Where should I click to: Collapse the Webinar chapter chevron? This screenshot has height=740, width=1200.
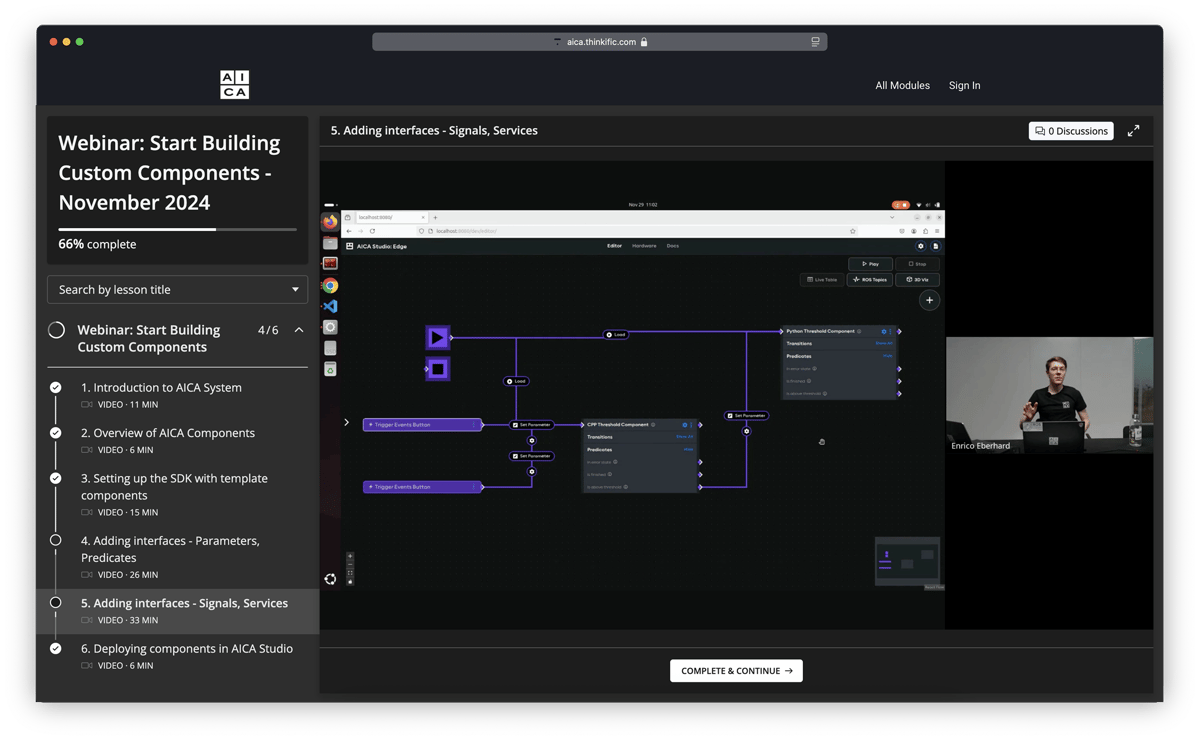[x=299, y=330]
